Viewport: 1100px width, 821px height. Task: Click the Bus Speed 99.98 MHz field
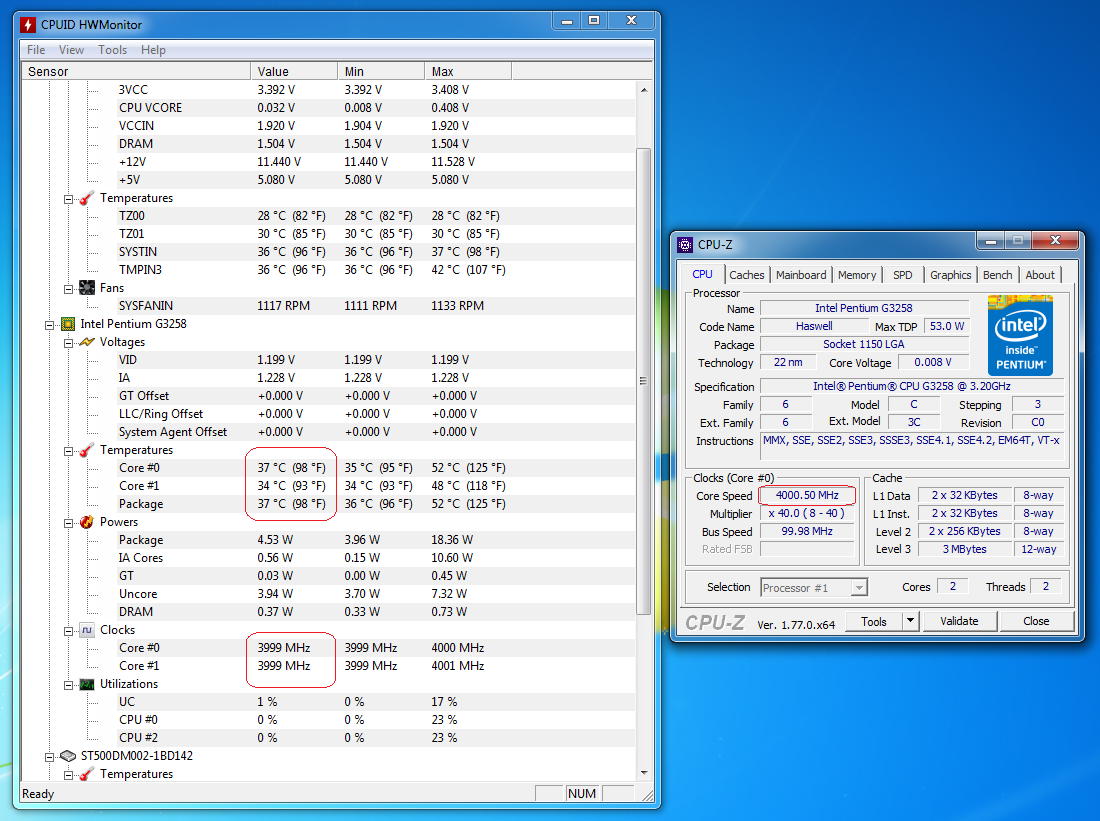807,532
